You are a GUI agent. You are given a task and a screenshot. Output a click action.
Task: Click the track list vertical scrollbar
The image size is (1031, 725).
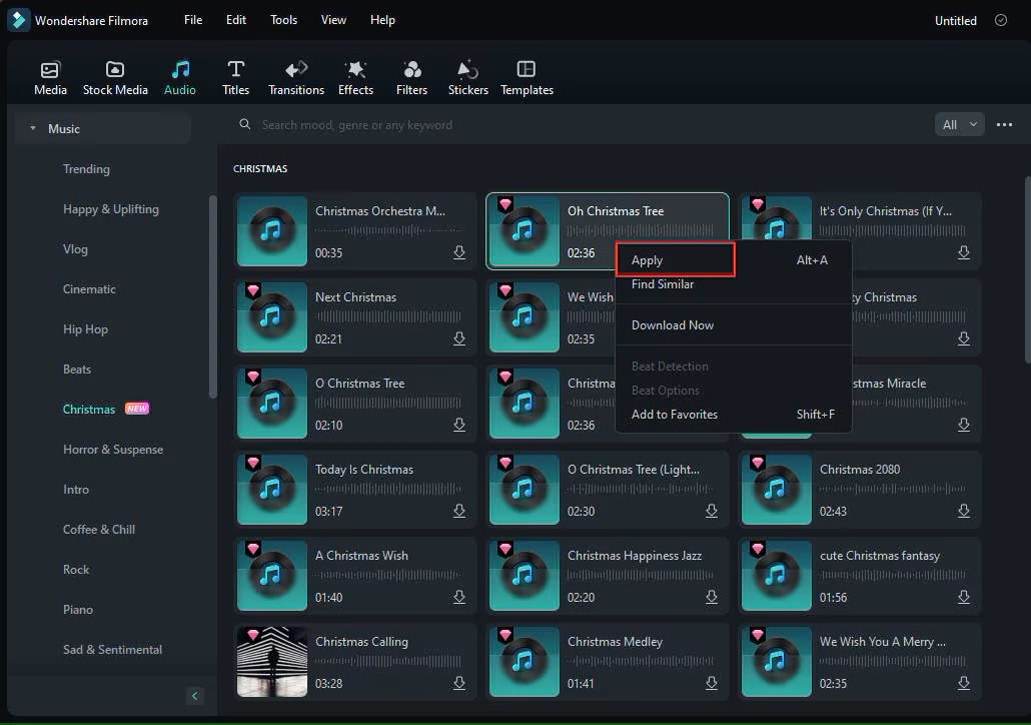[1027, 269]
